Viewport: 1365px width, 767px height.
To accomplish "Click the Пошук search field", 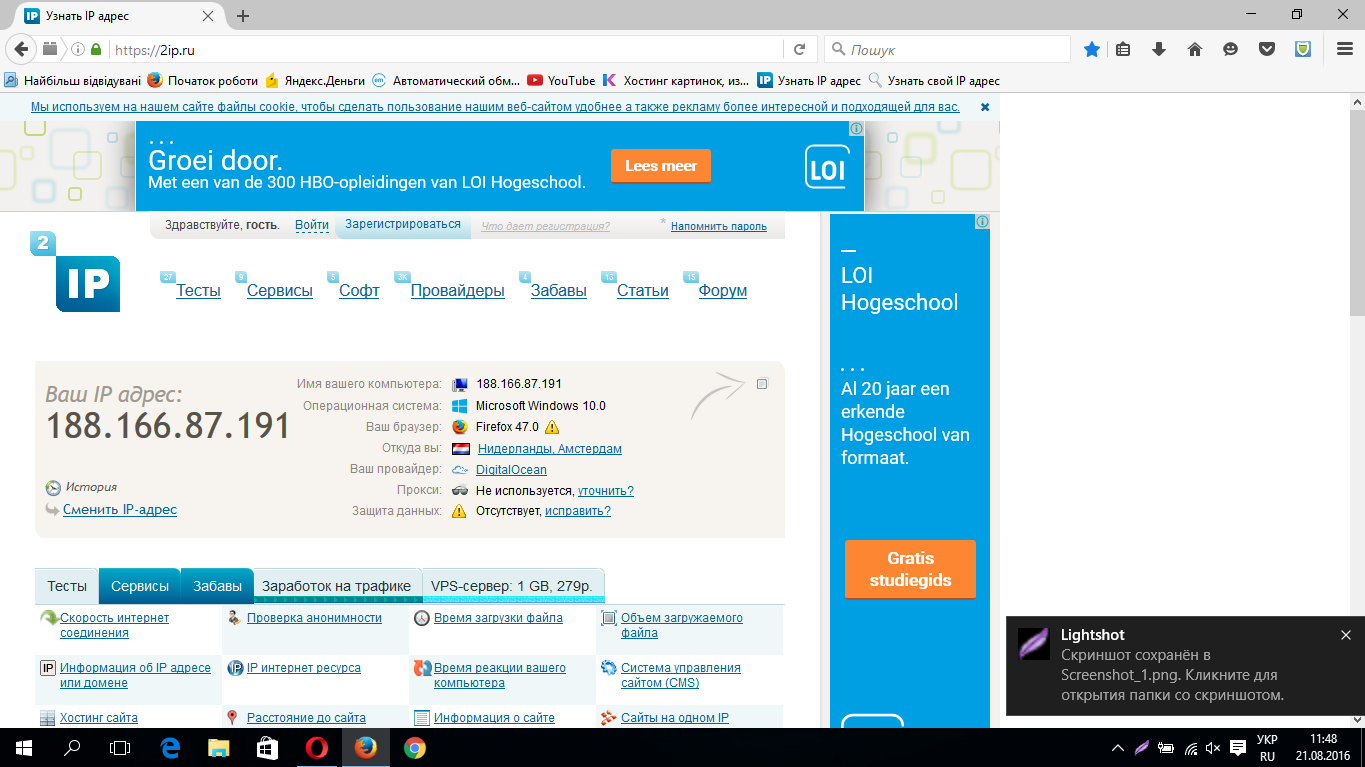I will pyautogui.click(x=947, y=49).
